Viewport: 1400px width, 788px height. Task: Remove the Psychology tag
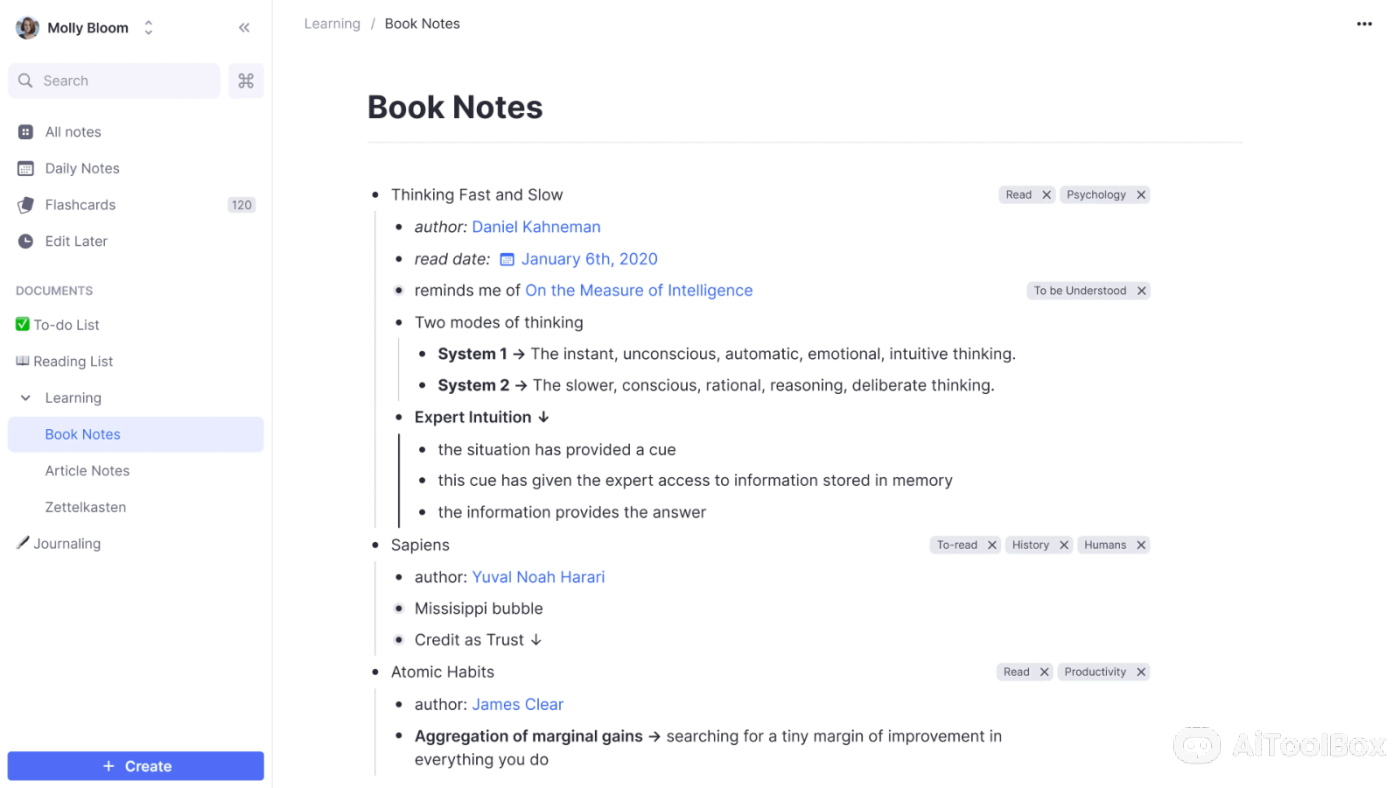pos(1141,195)
